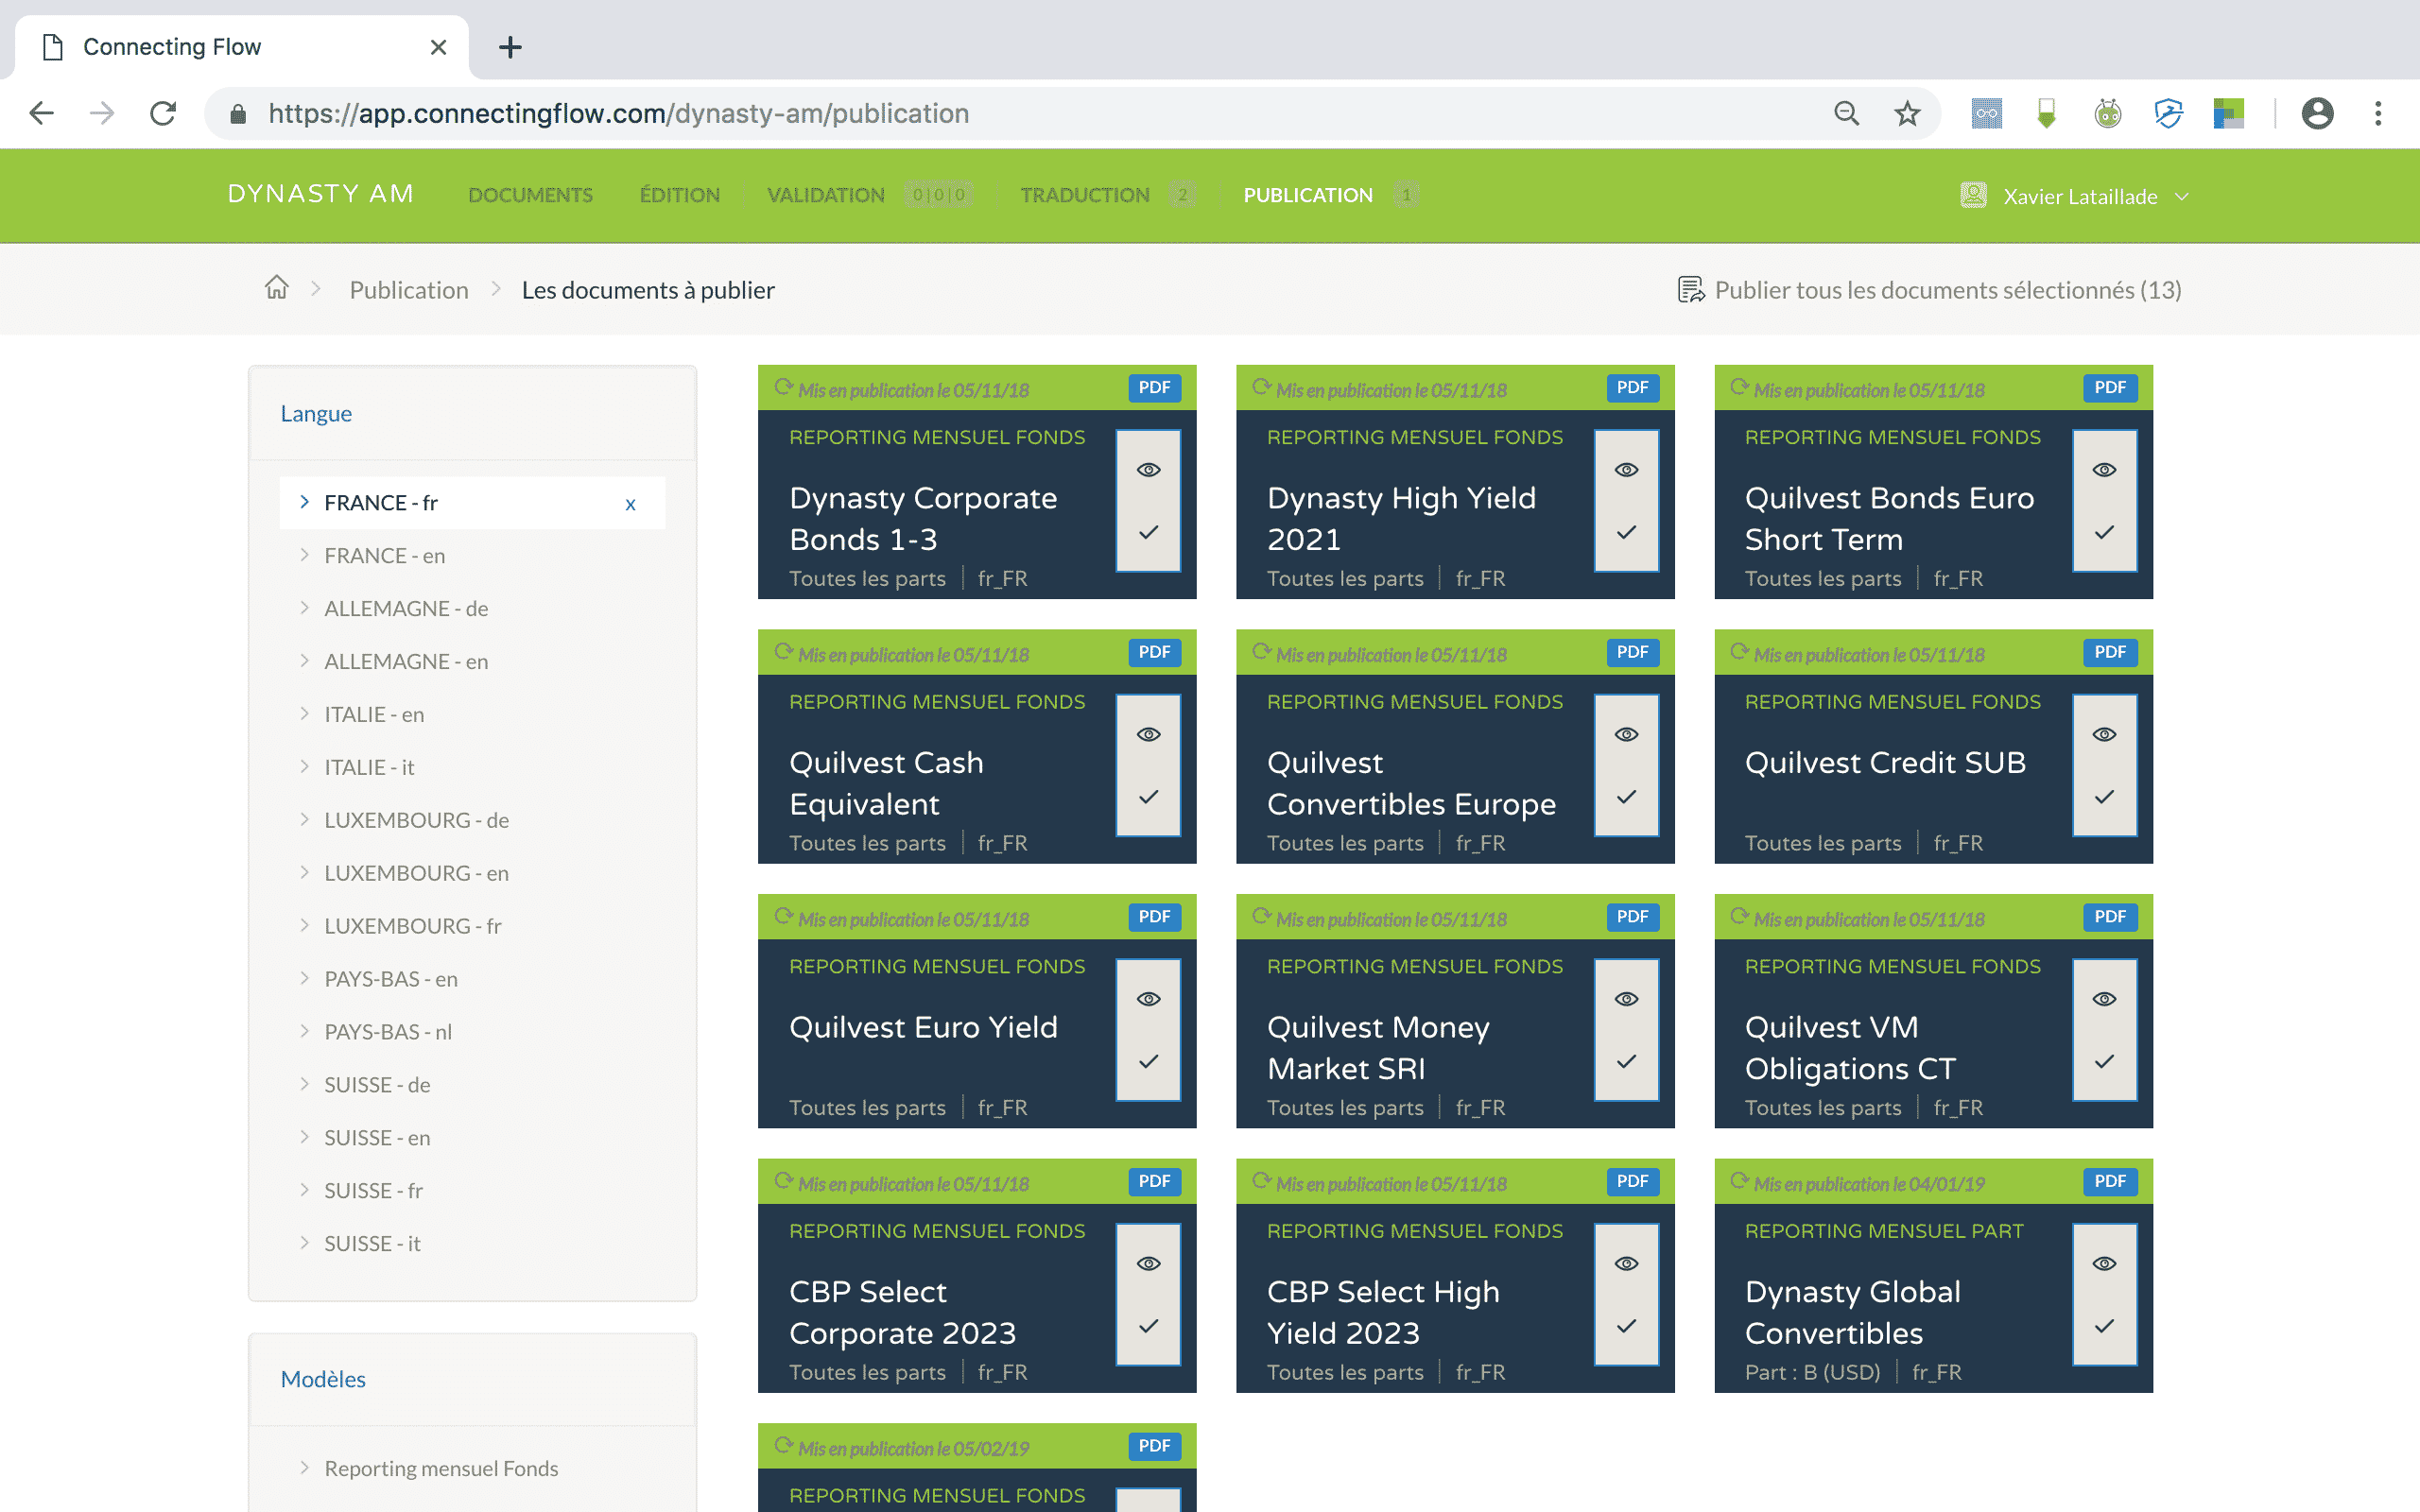Select the Connecting Flow browser tab

(240, 47)
